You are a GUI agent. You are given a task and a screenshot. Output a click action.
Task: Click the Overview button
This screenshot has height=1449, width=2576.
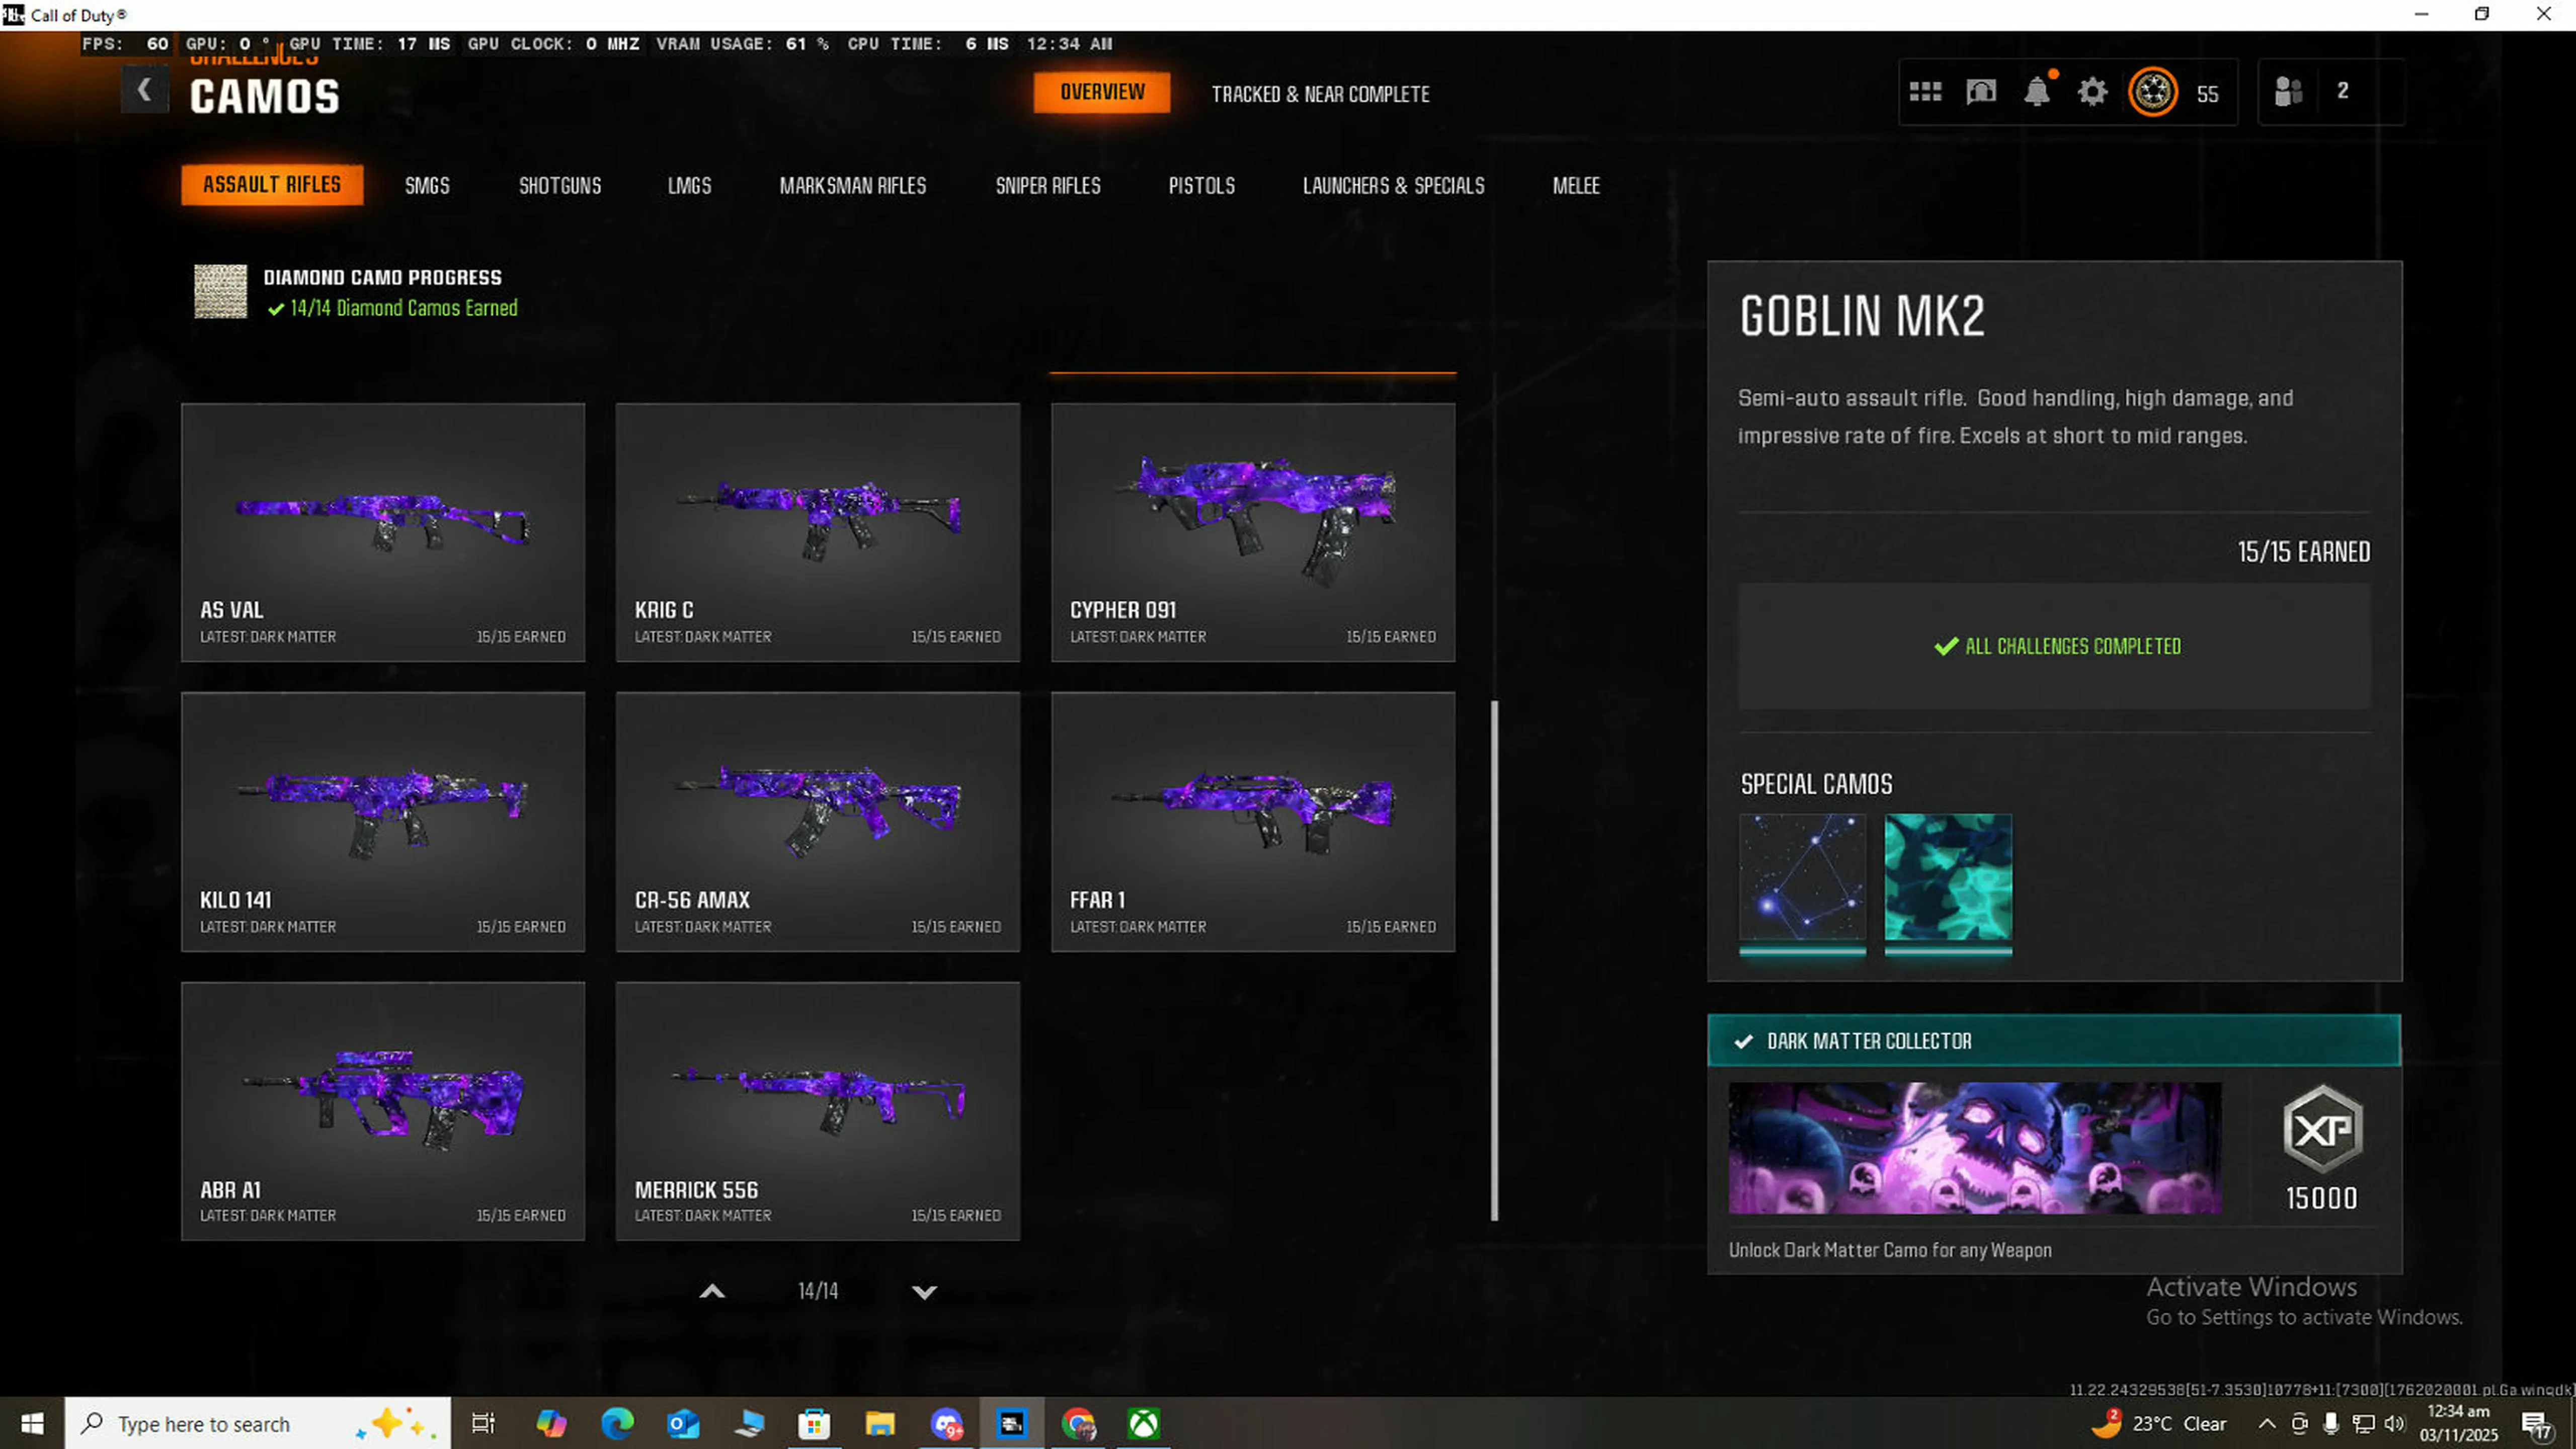(x=1102, y=92)
